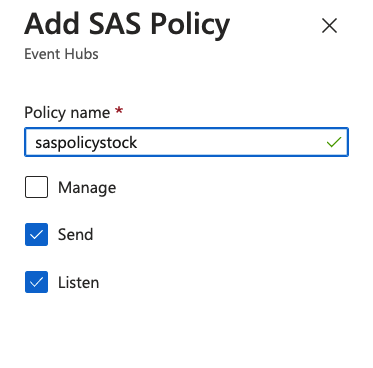This screenshot has height=368, width=373.
Task: Click the Policy name input field
Action: 187,142
